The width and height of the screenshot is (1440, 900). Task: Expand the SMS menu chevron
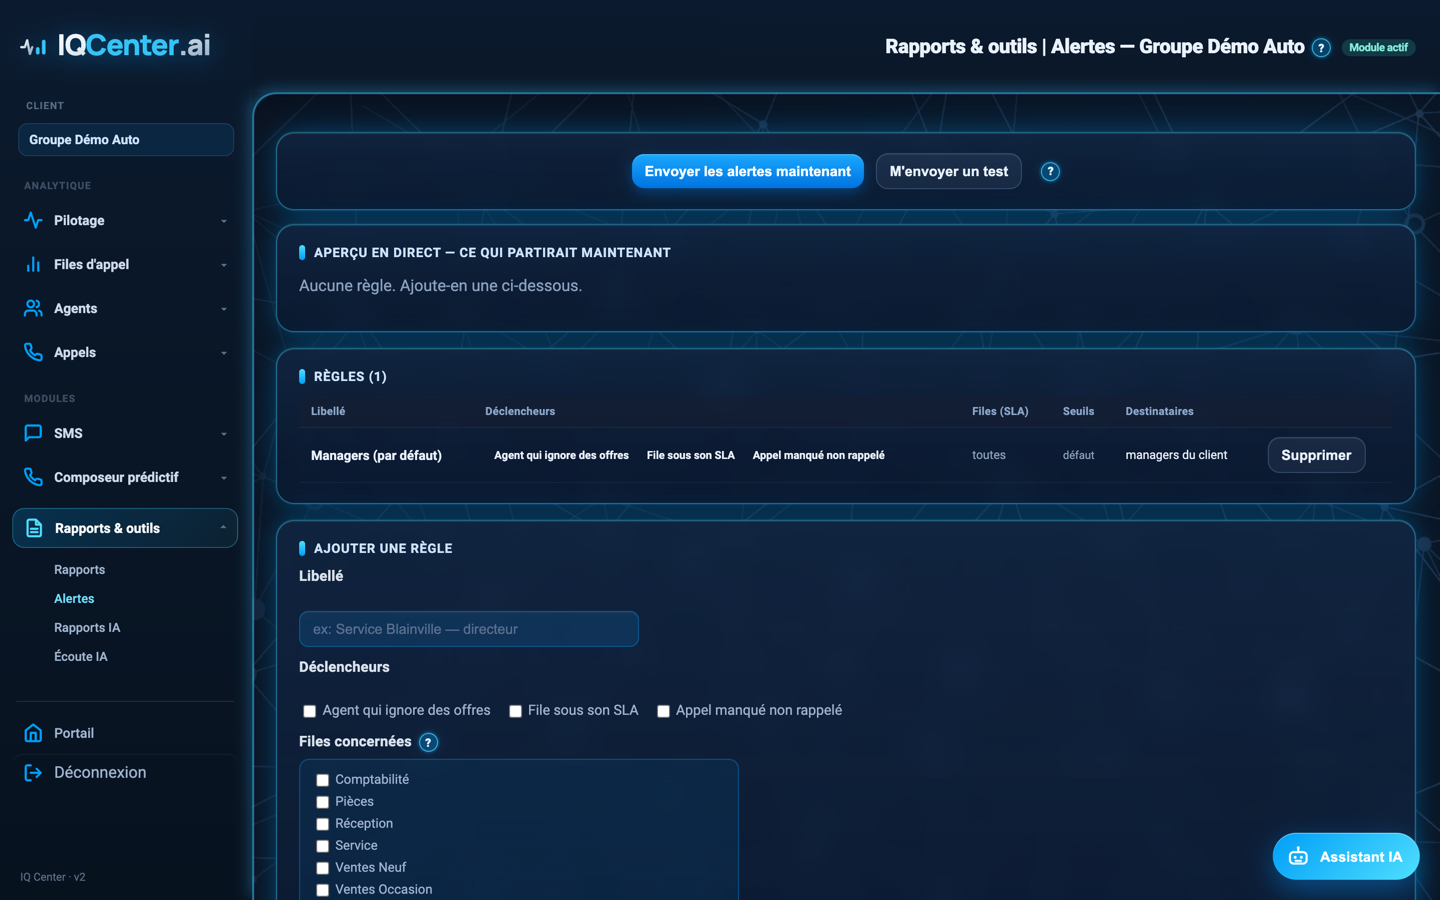224,434
